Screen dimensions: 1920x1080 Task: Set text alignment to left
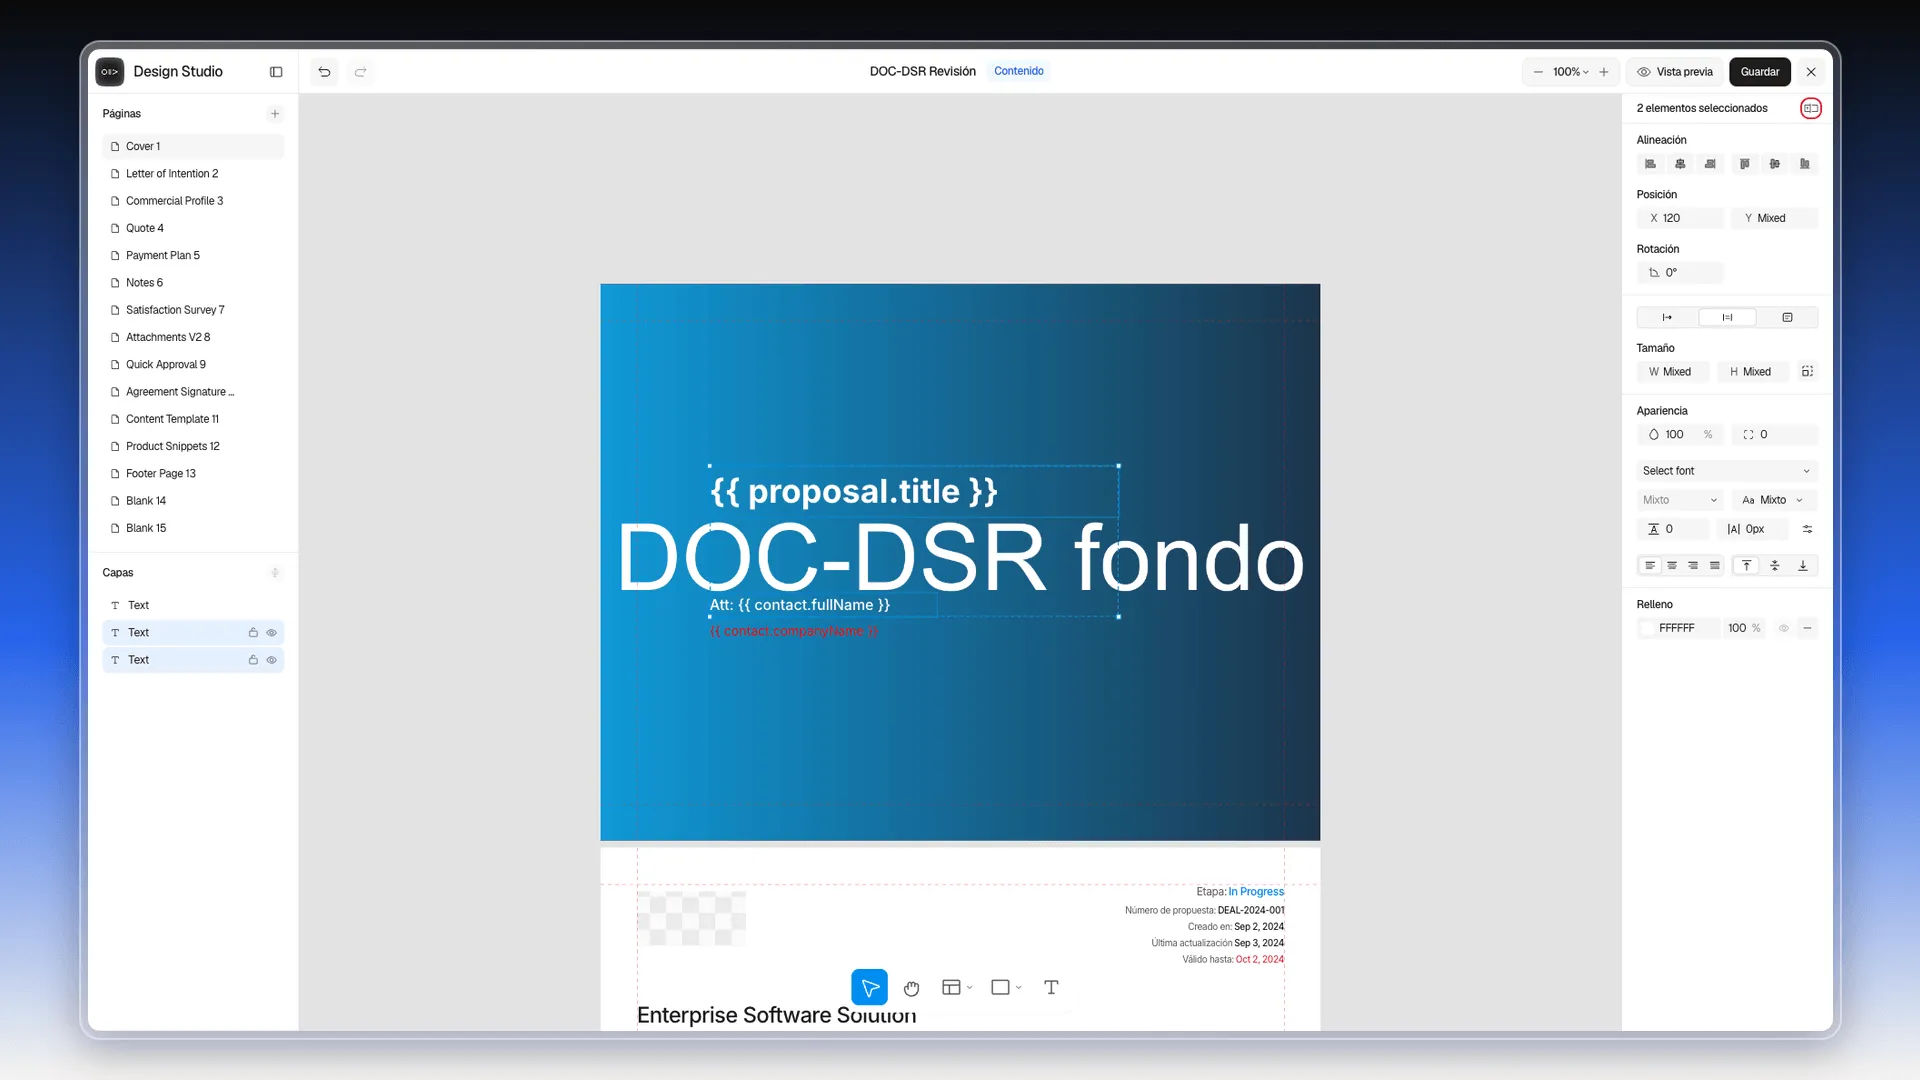click(x=1650, y=566)
